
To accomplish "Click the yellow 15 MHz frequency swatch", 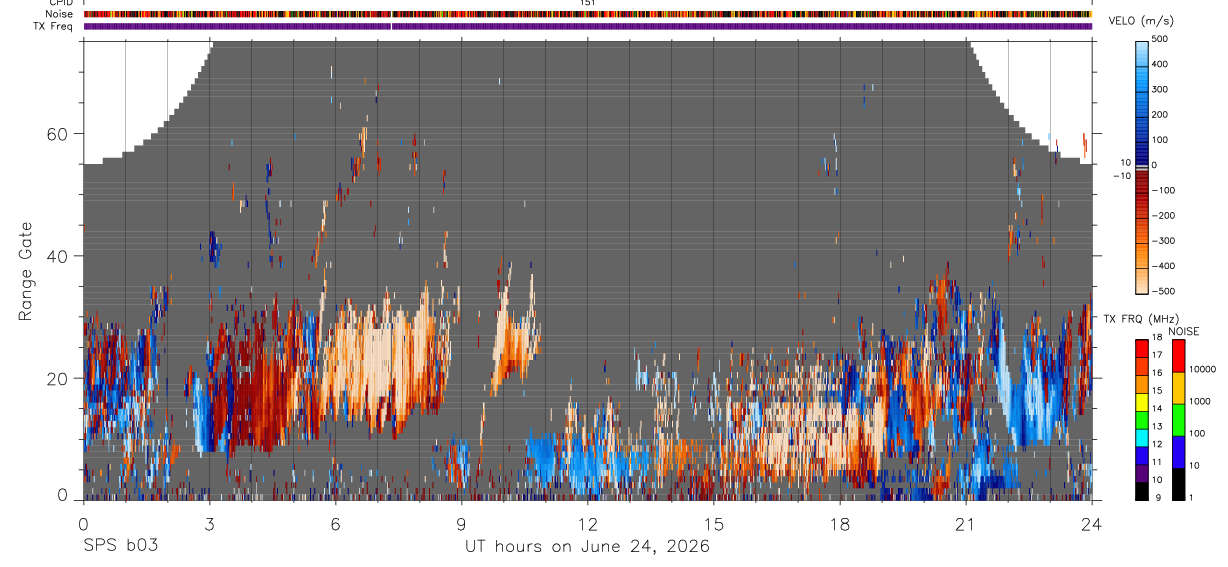I will (x=1143, y=388).
